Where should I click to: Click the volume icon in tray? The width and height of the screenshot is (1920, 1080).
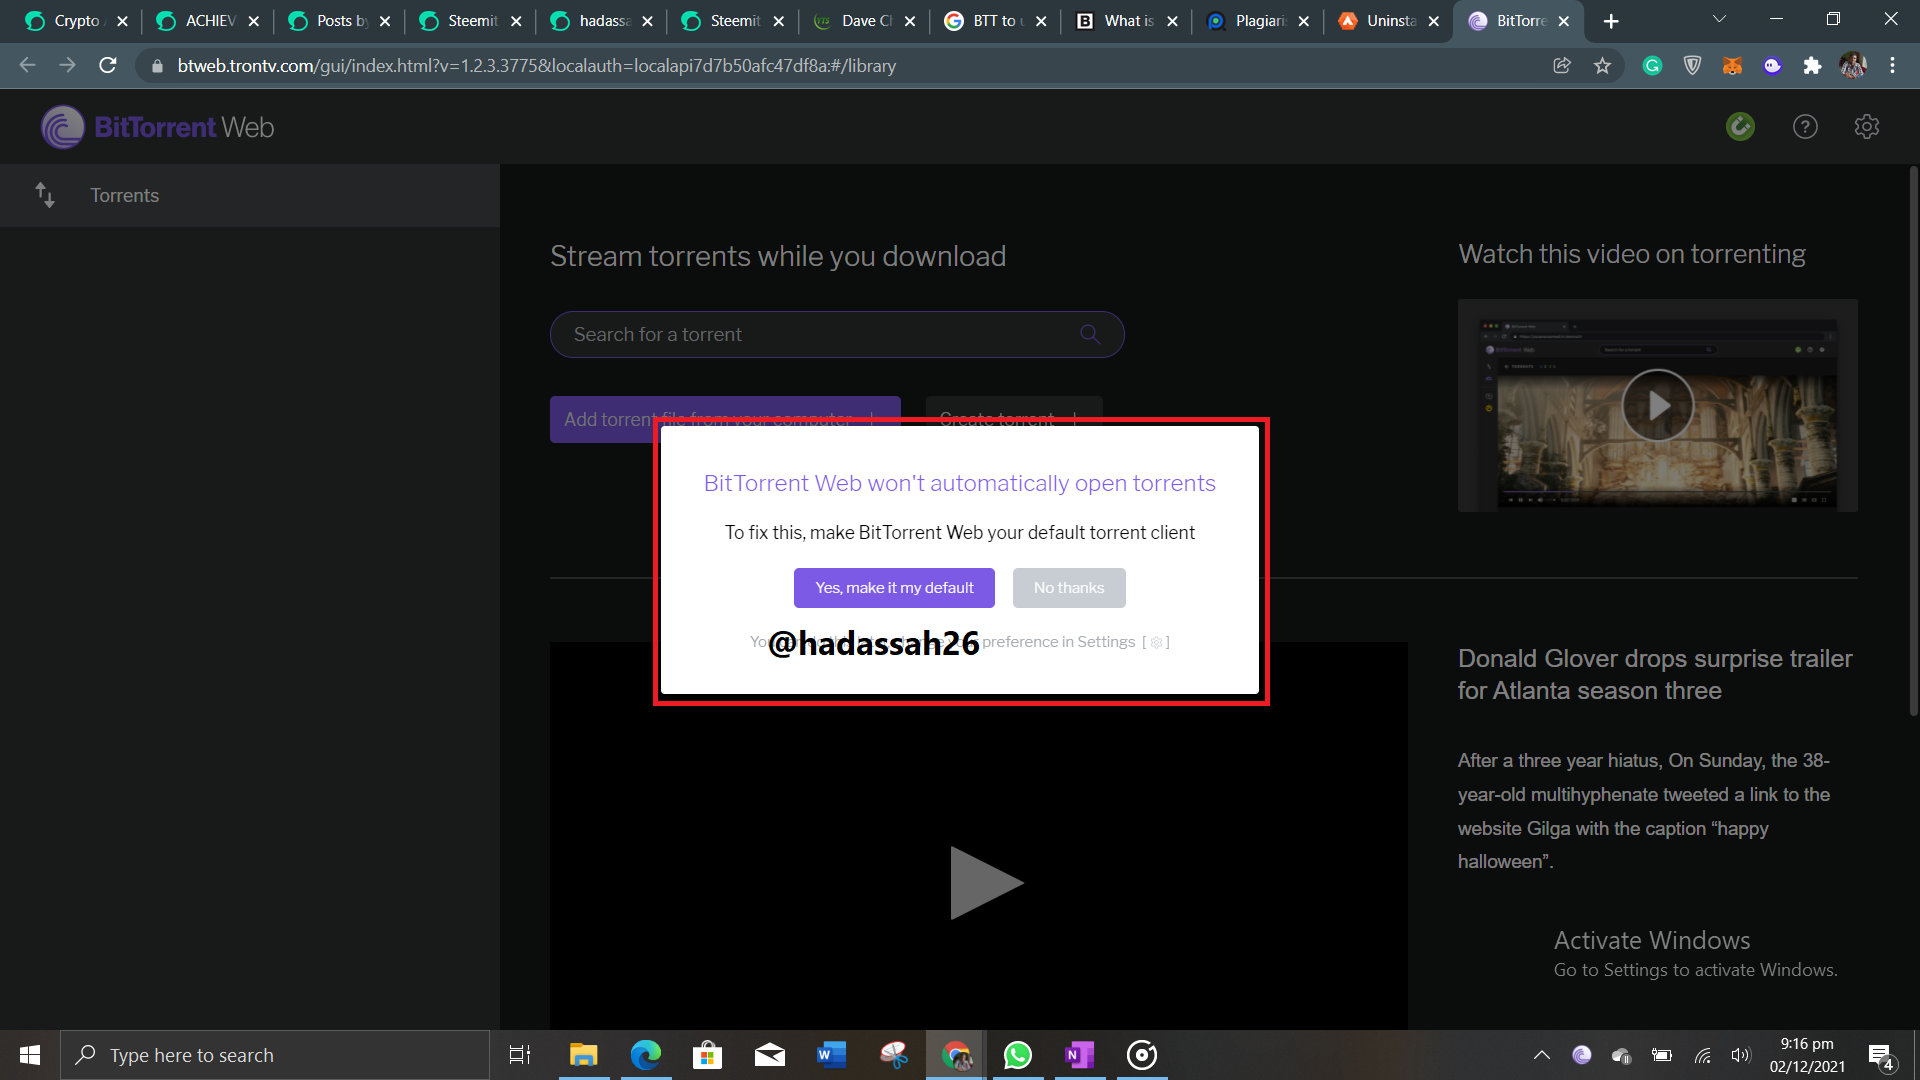pyautogui.click(x=1741, y=1055)
